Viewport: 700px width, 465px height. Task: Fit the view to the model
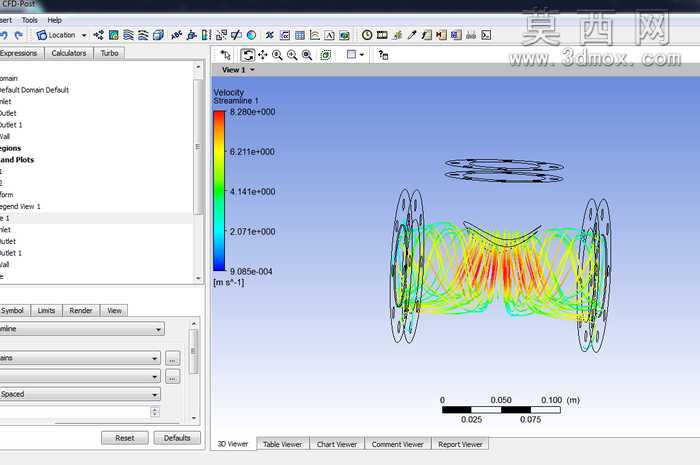(x=307, y=55)
